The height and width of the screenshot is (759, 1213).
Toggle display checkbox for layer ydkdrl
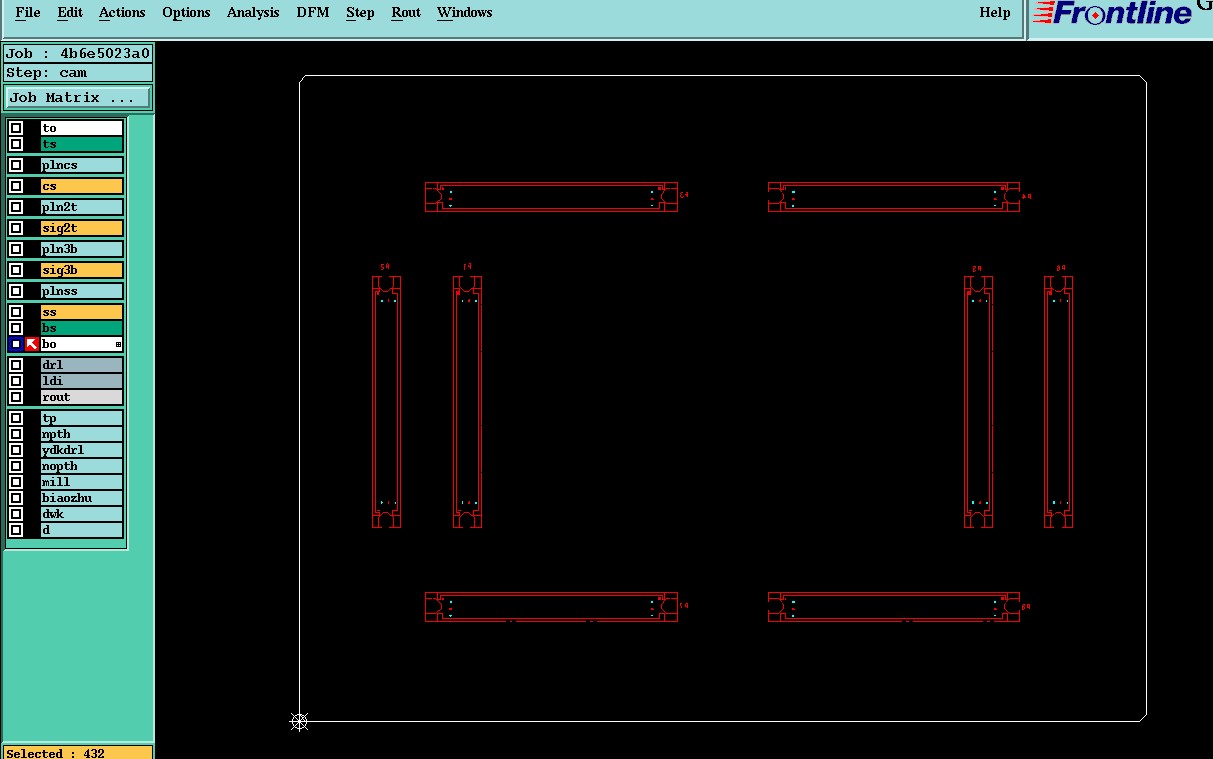16,450
